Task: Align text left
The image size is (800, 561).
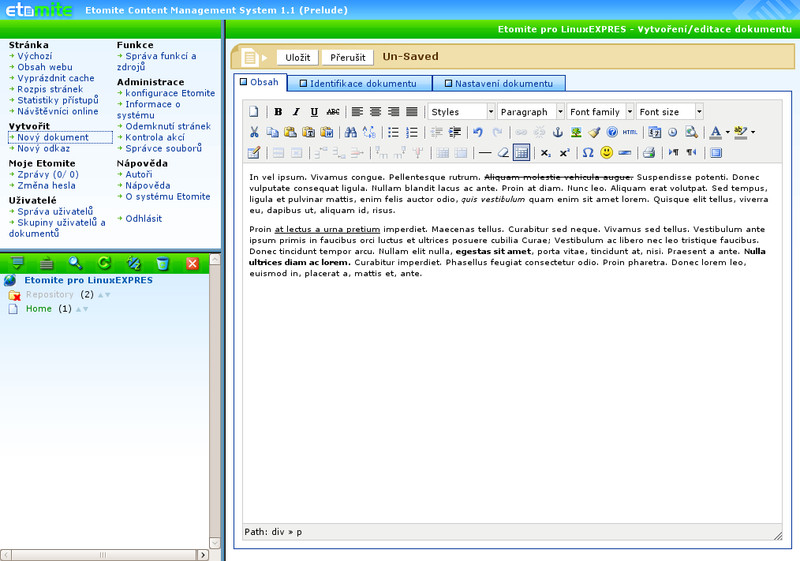Action: tap(357, 112)
